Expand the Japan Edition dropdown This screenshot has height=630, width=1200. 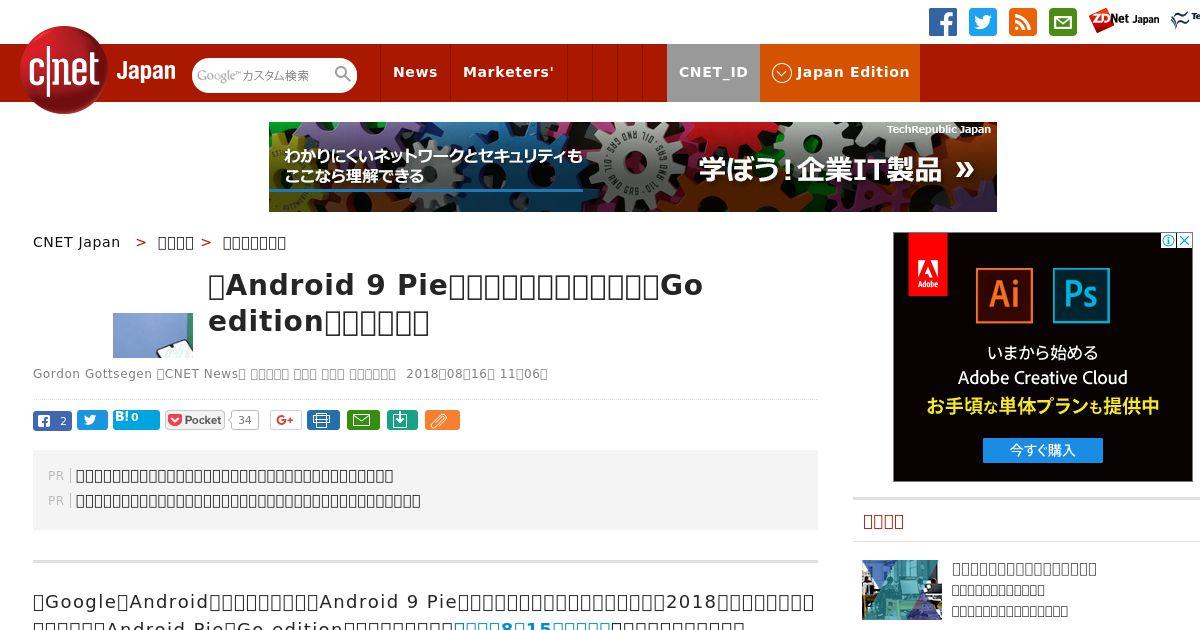click(840, 72)
